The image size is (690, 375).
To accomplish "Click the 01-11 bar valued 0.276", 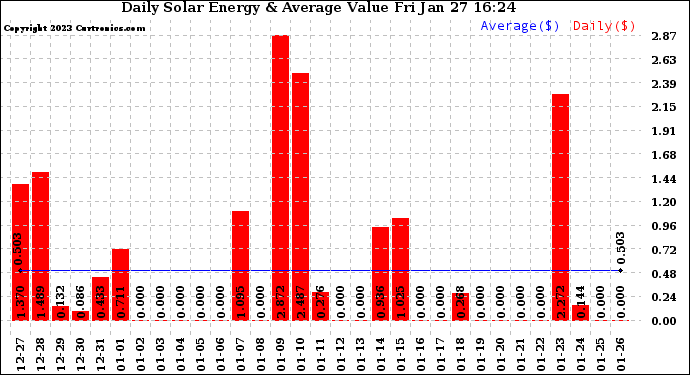I will point(320,306).
